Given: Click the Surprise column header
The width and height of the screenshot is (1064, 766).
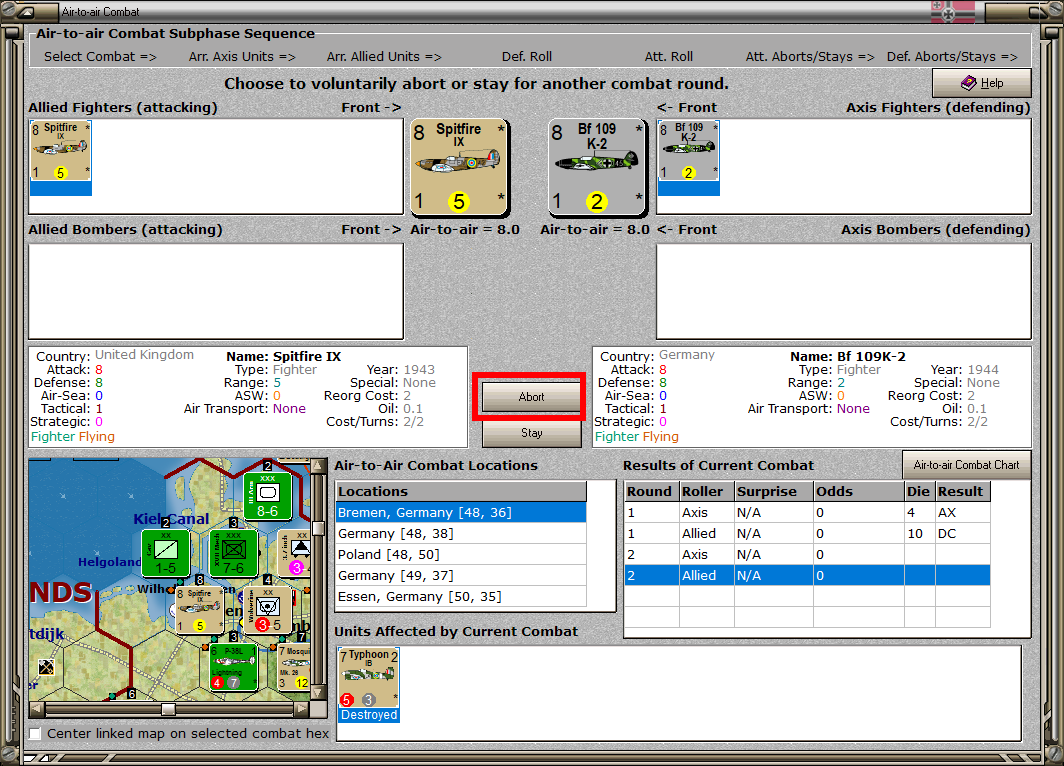Looking at the screenshot, I should pyautogui.click(x=774, y=491).
